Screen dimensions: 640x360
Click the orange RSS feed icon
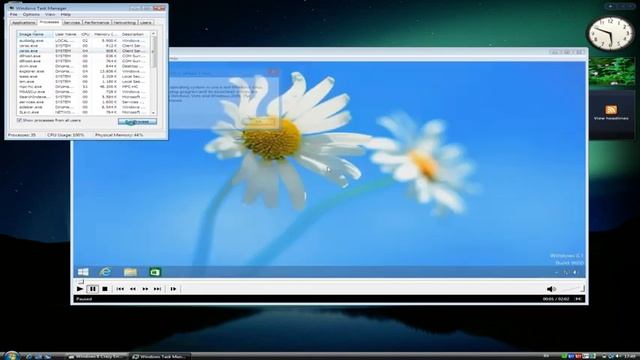coord(611,109)
